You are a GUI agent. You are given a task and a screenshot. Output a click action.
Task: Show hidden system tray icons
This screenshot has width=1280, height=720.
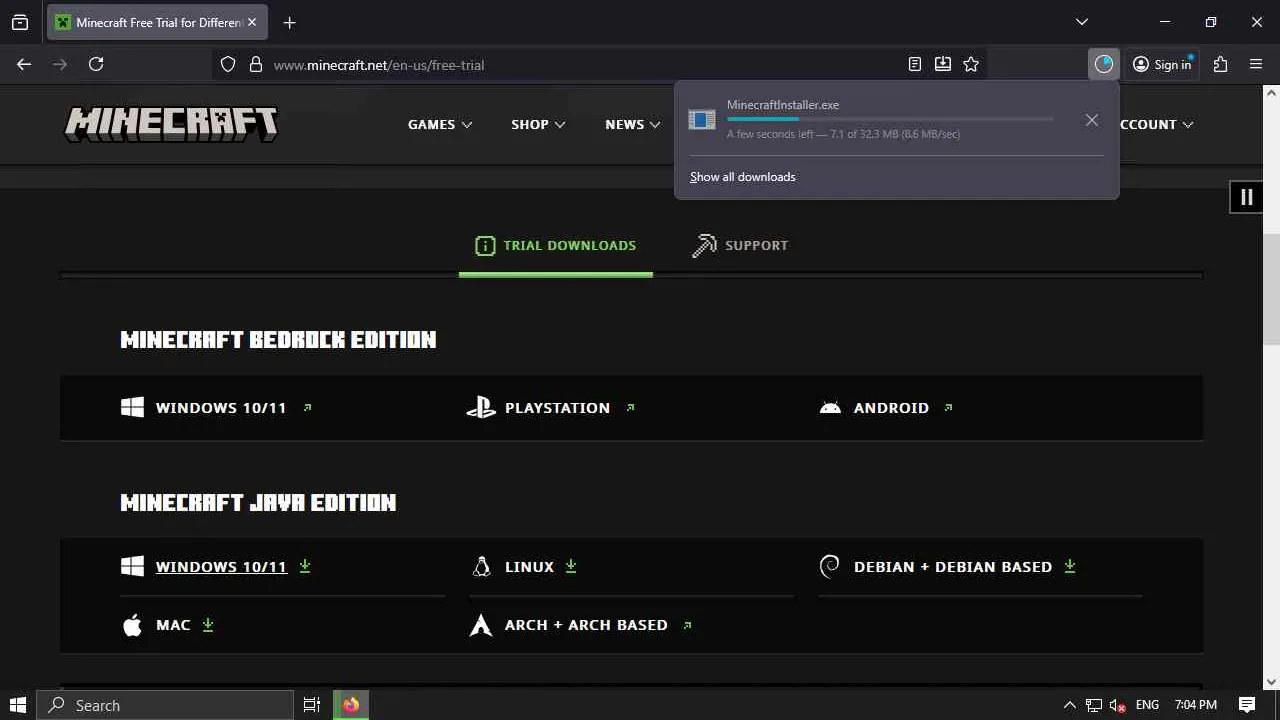point(1069,705)
